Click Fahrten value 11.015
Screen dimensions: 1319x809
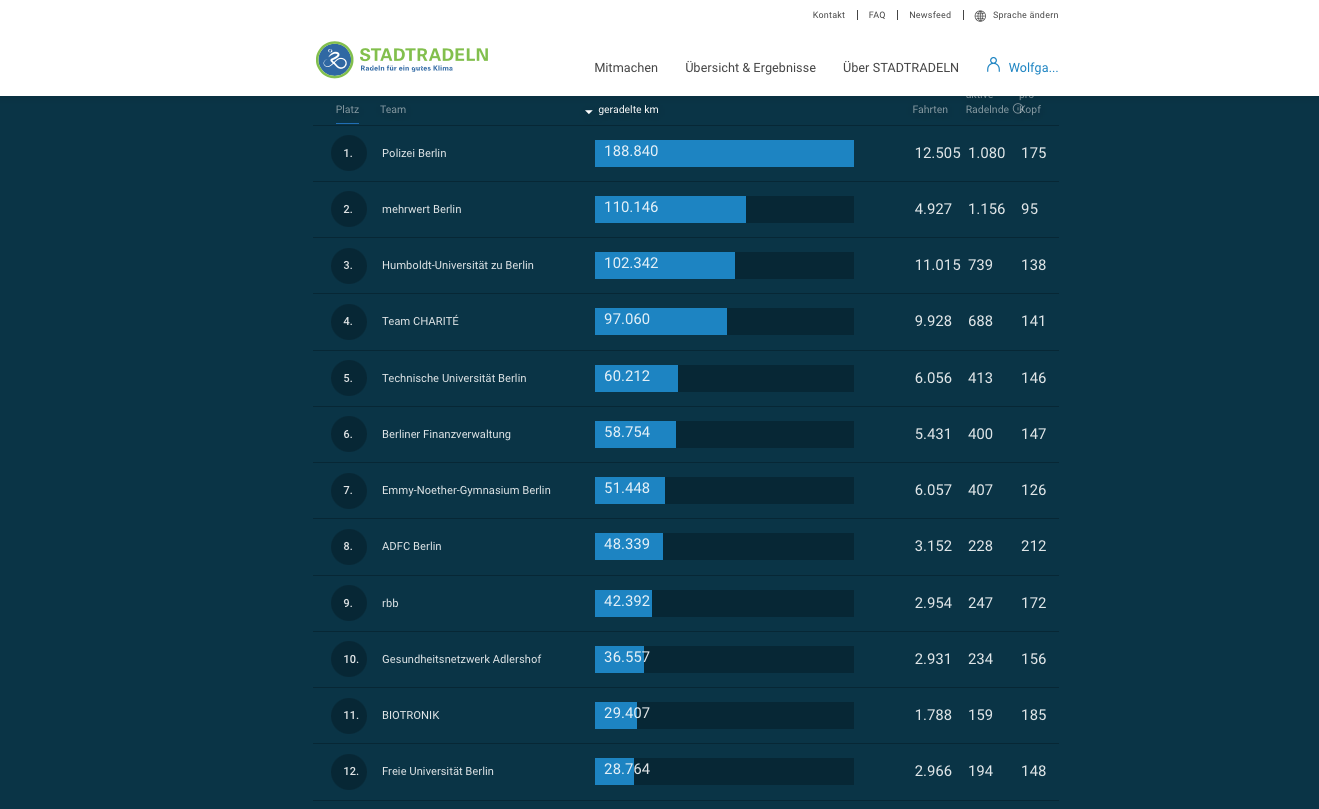click(938, 265)
